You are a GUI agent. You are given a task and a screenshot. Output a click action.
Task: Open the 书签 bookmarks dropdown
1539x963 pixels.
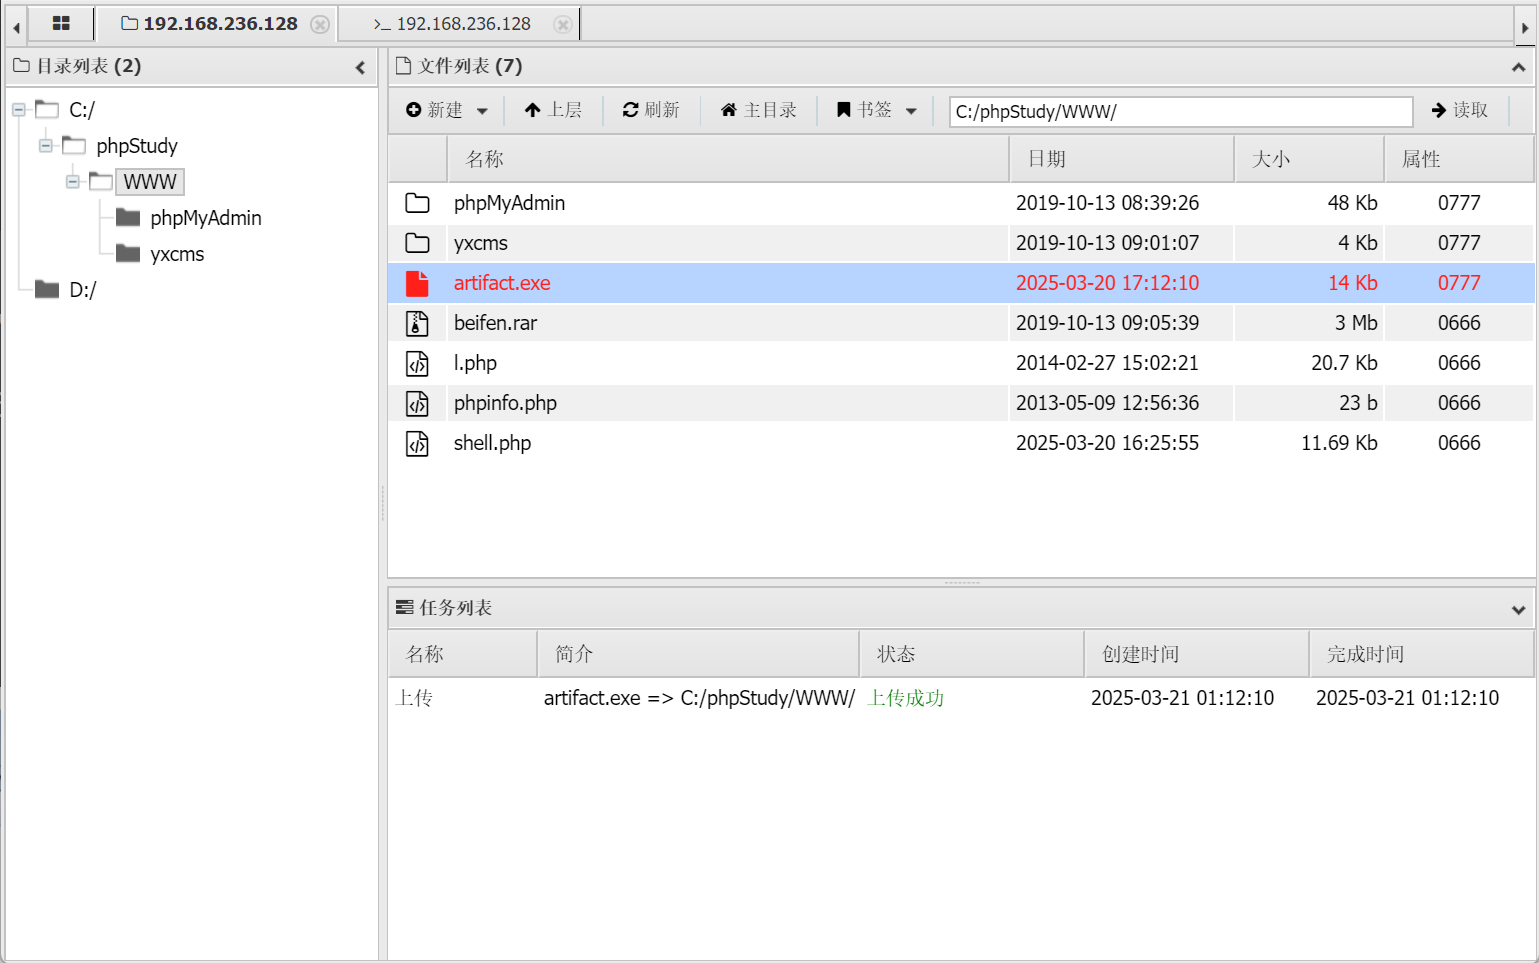[x=876, y=110]
